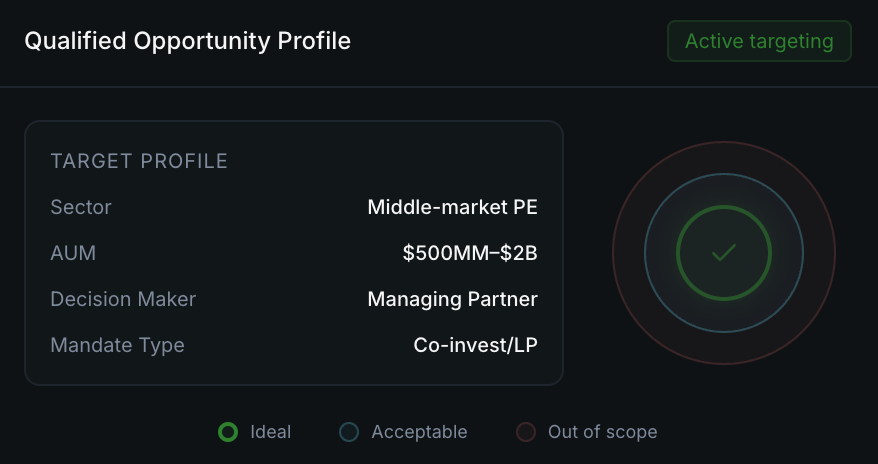Click the $500MM–$2B AUM value
The image size is (878, 464).
[470, 253]
